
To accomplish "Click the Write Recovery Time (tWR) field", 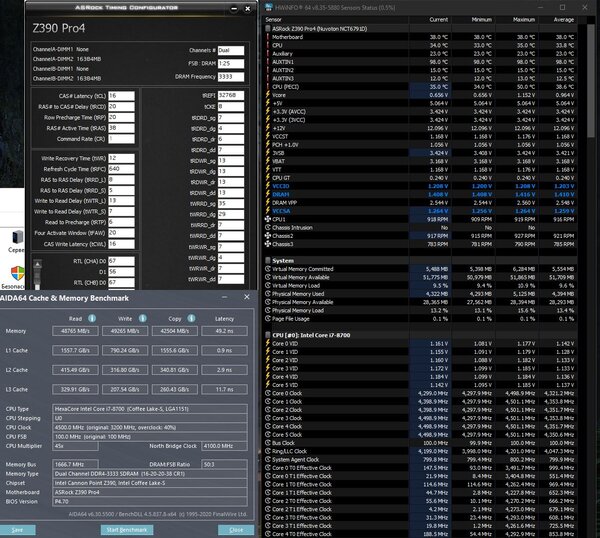I will 121,158.
